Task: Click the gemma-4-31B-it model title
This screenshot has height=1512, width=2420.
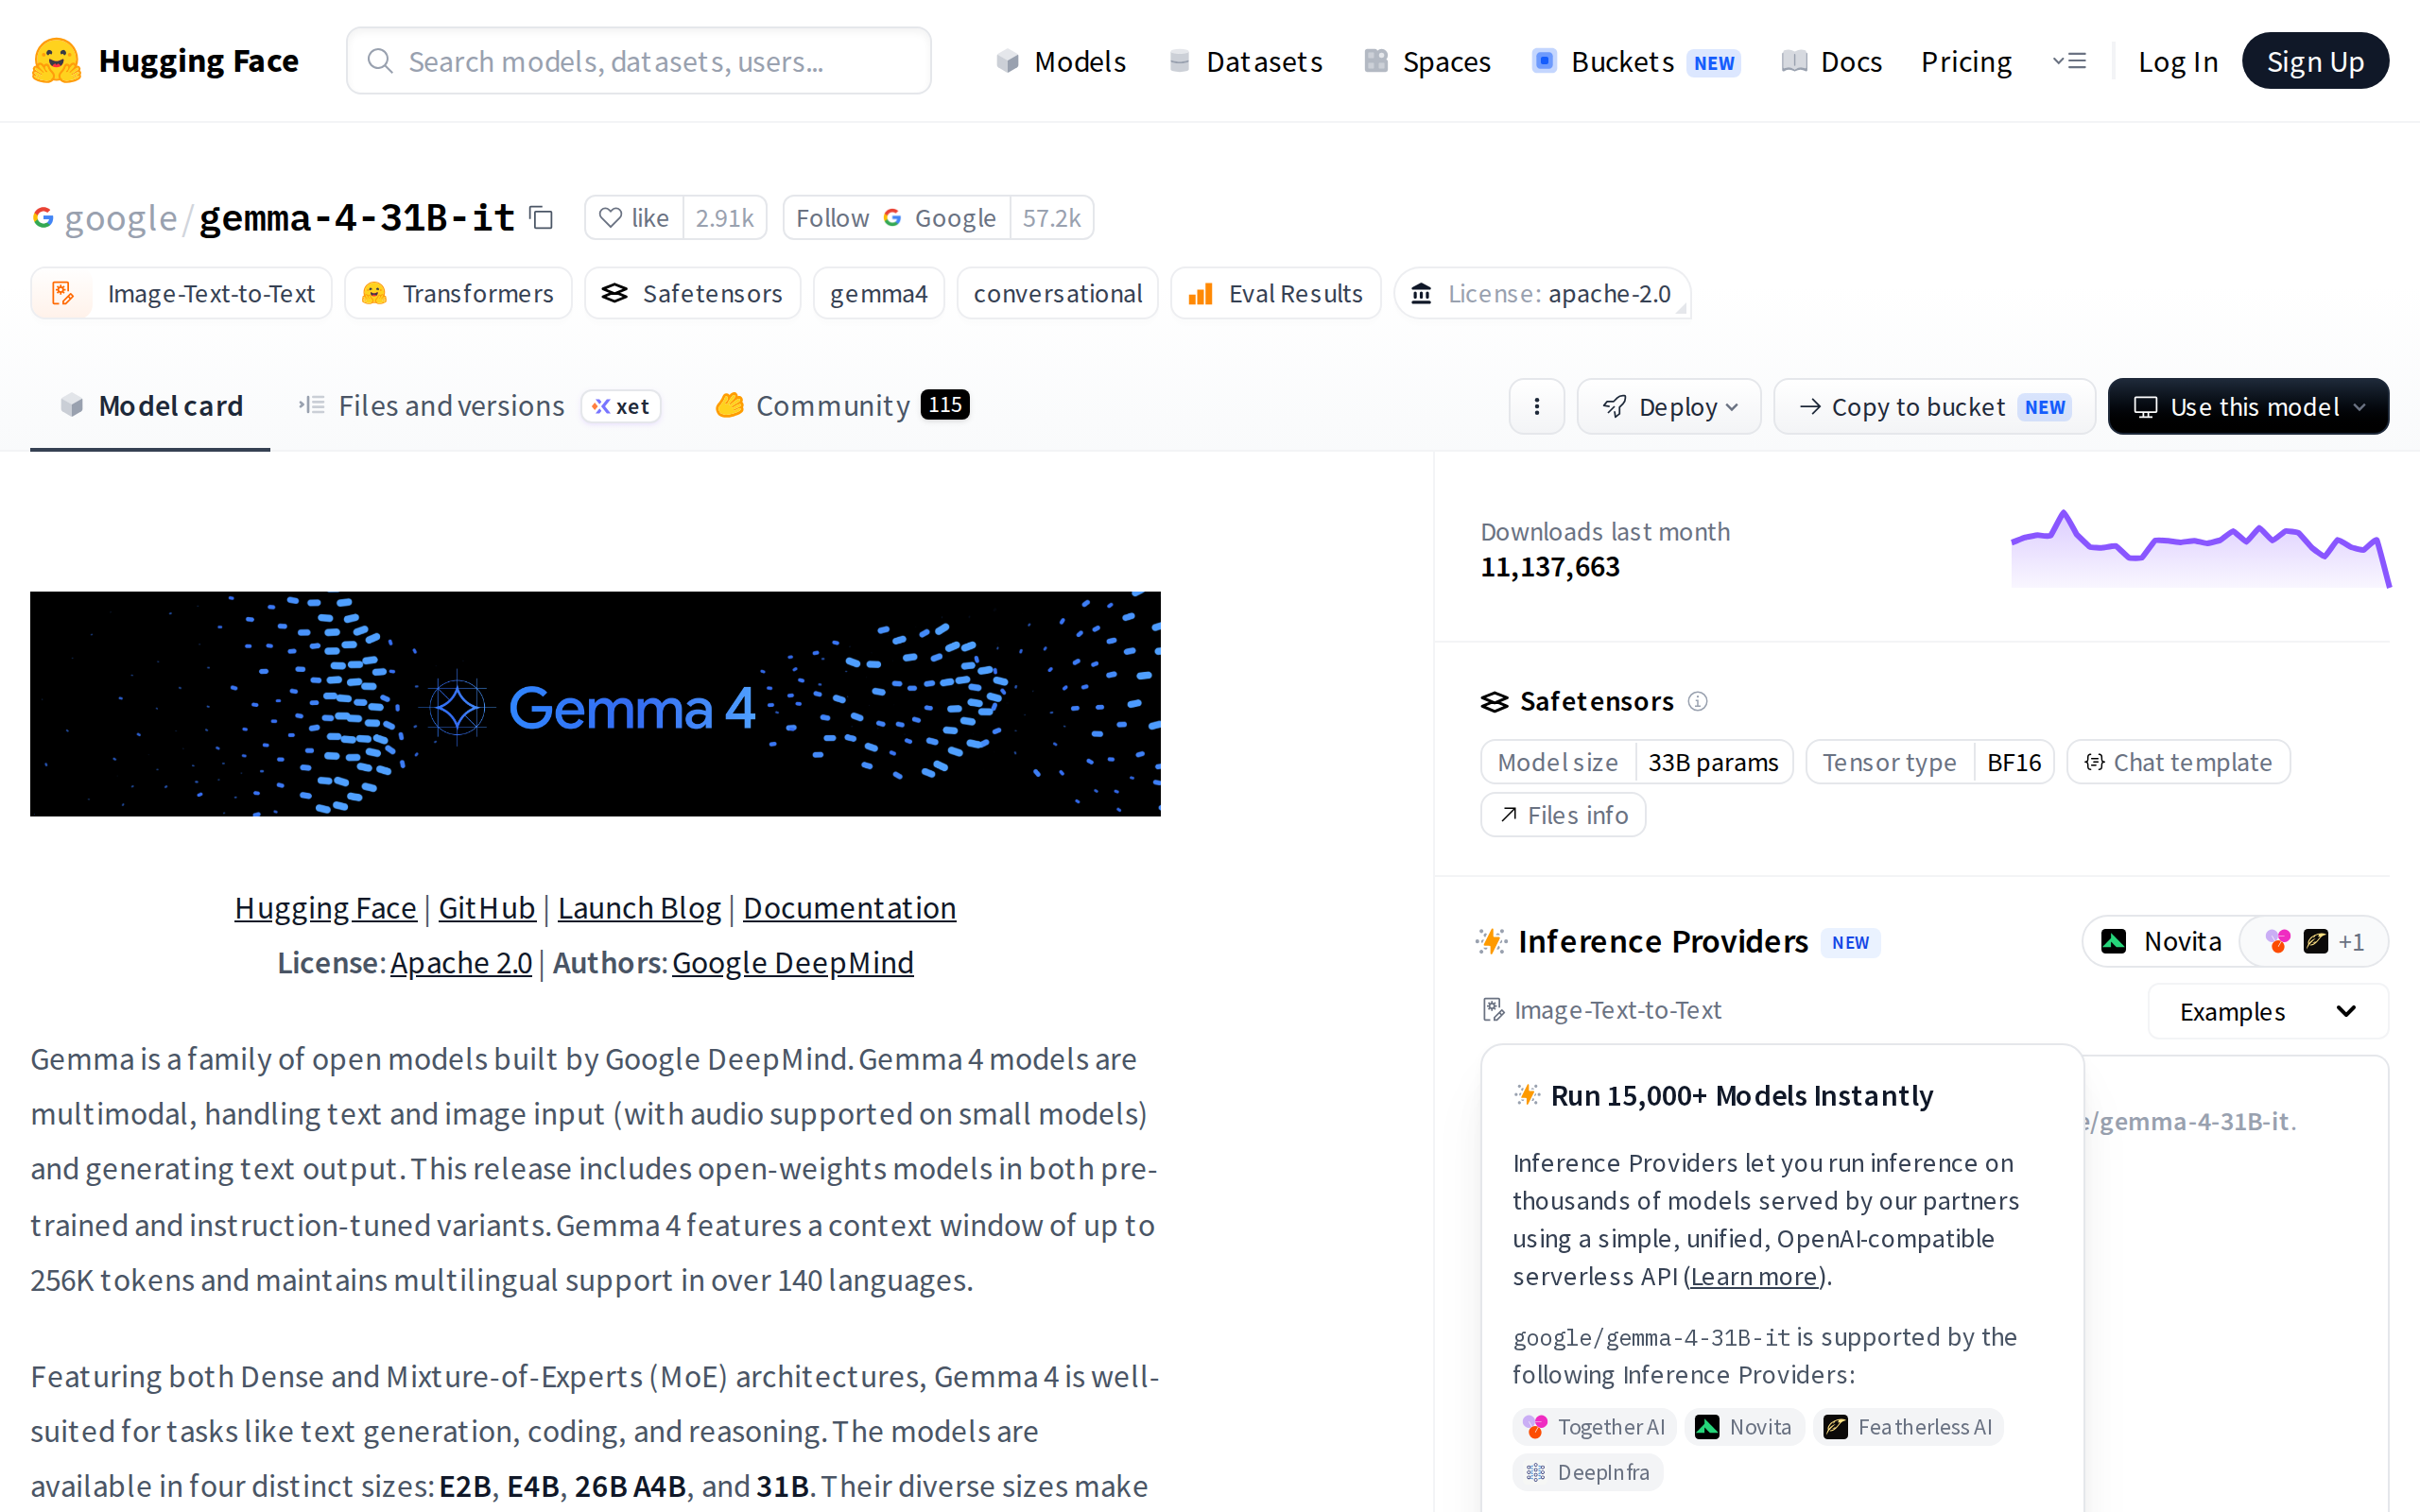Action: tap(357, 217)
